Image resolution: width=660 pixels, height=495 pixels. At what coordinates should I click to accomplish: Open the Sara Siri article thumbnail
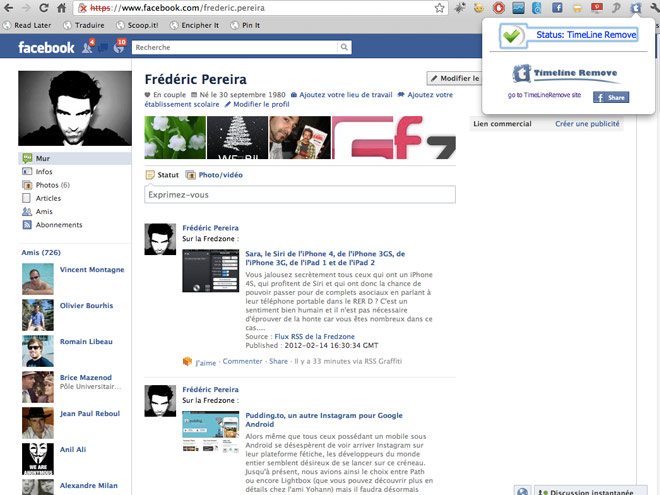tap(210, 271)
